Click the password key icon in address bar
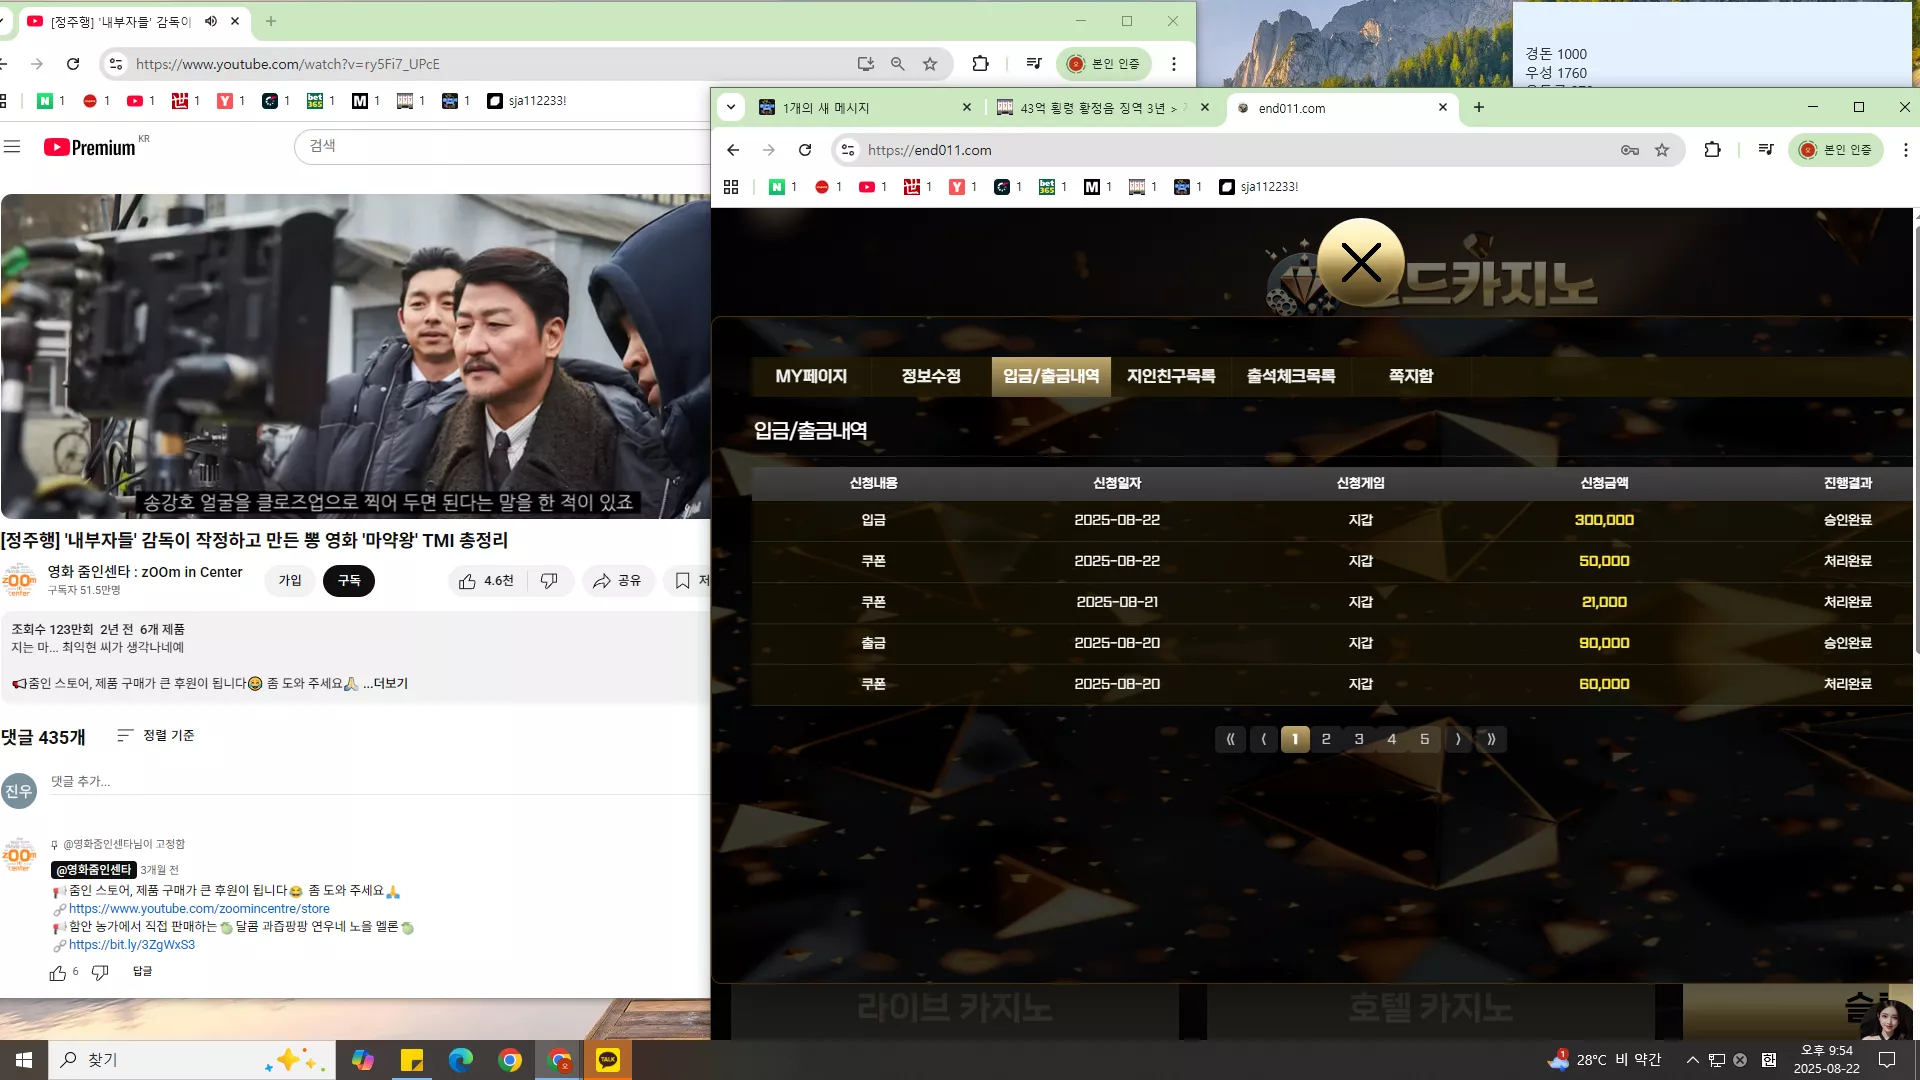This screenshot has width=1920, height=1080. 1630,150
